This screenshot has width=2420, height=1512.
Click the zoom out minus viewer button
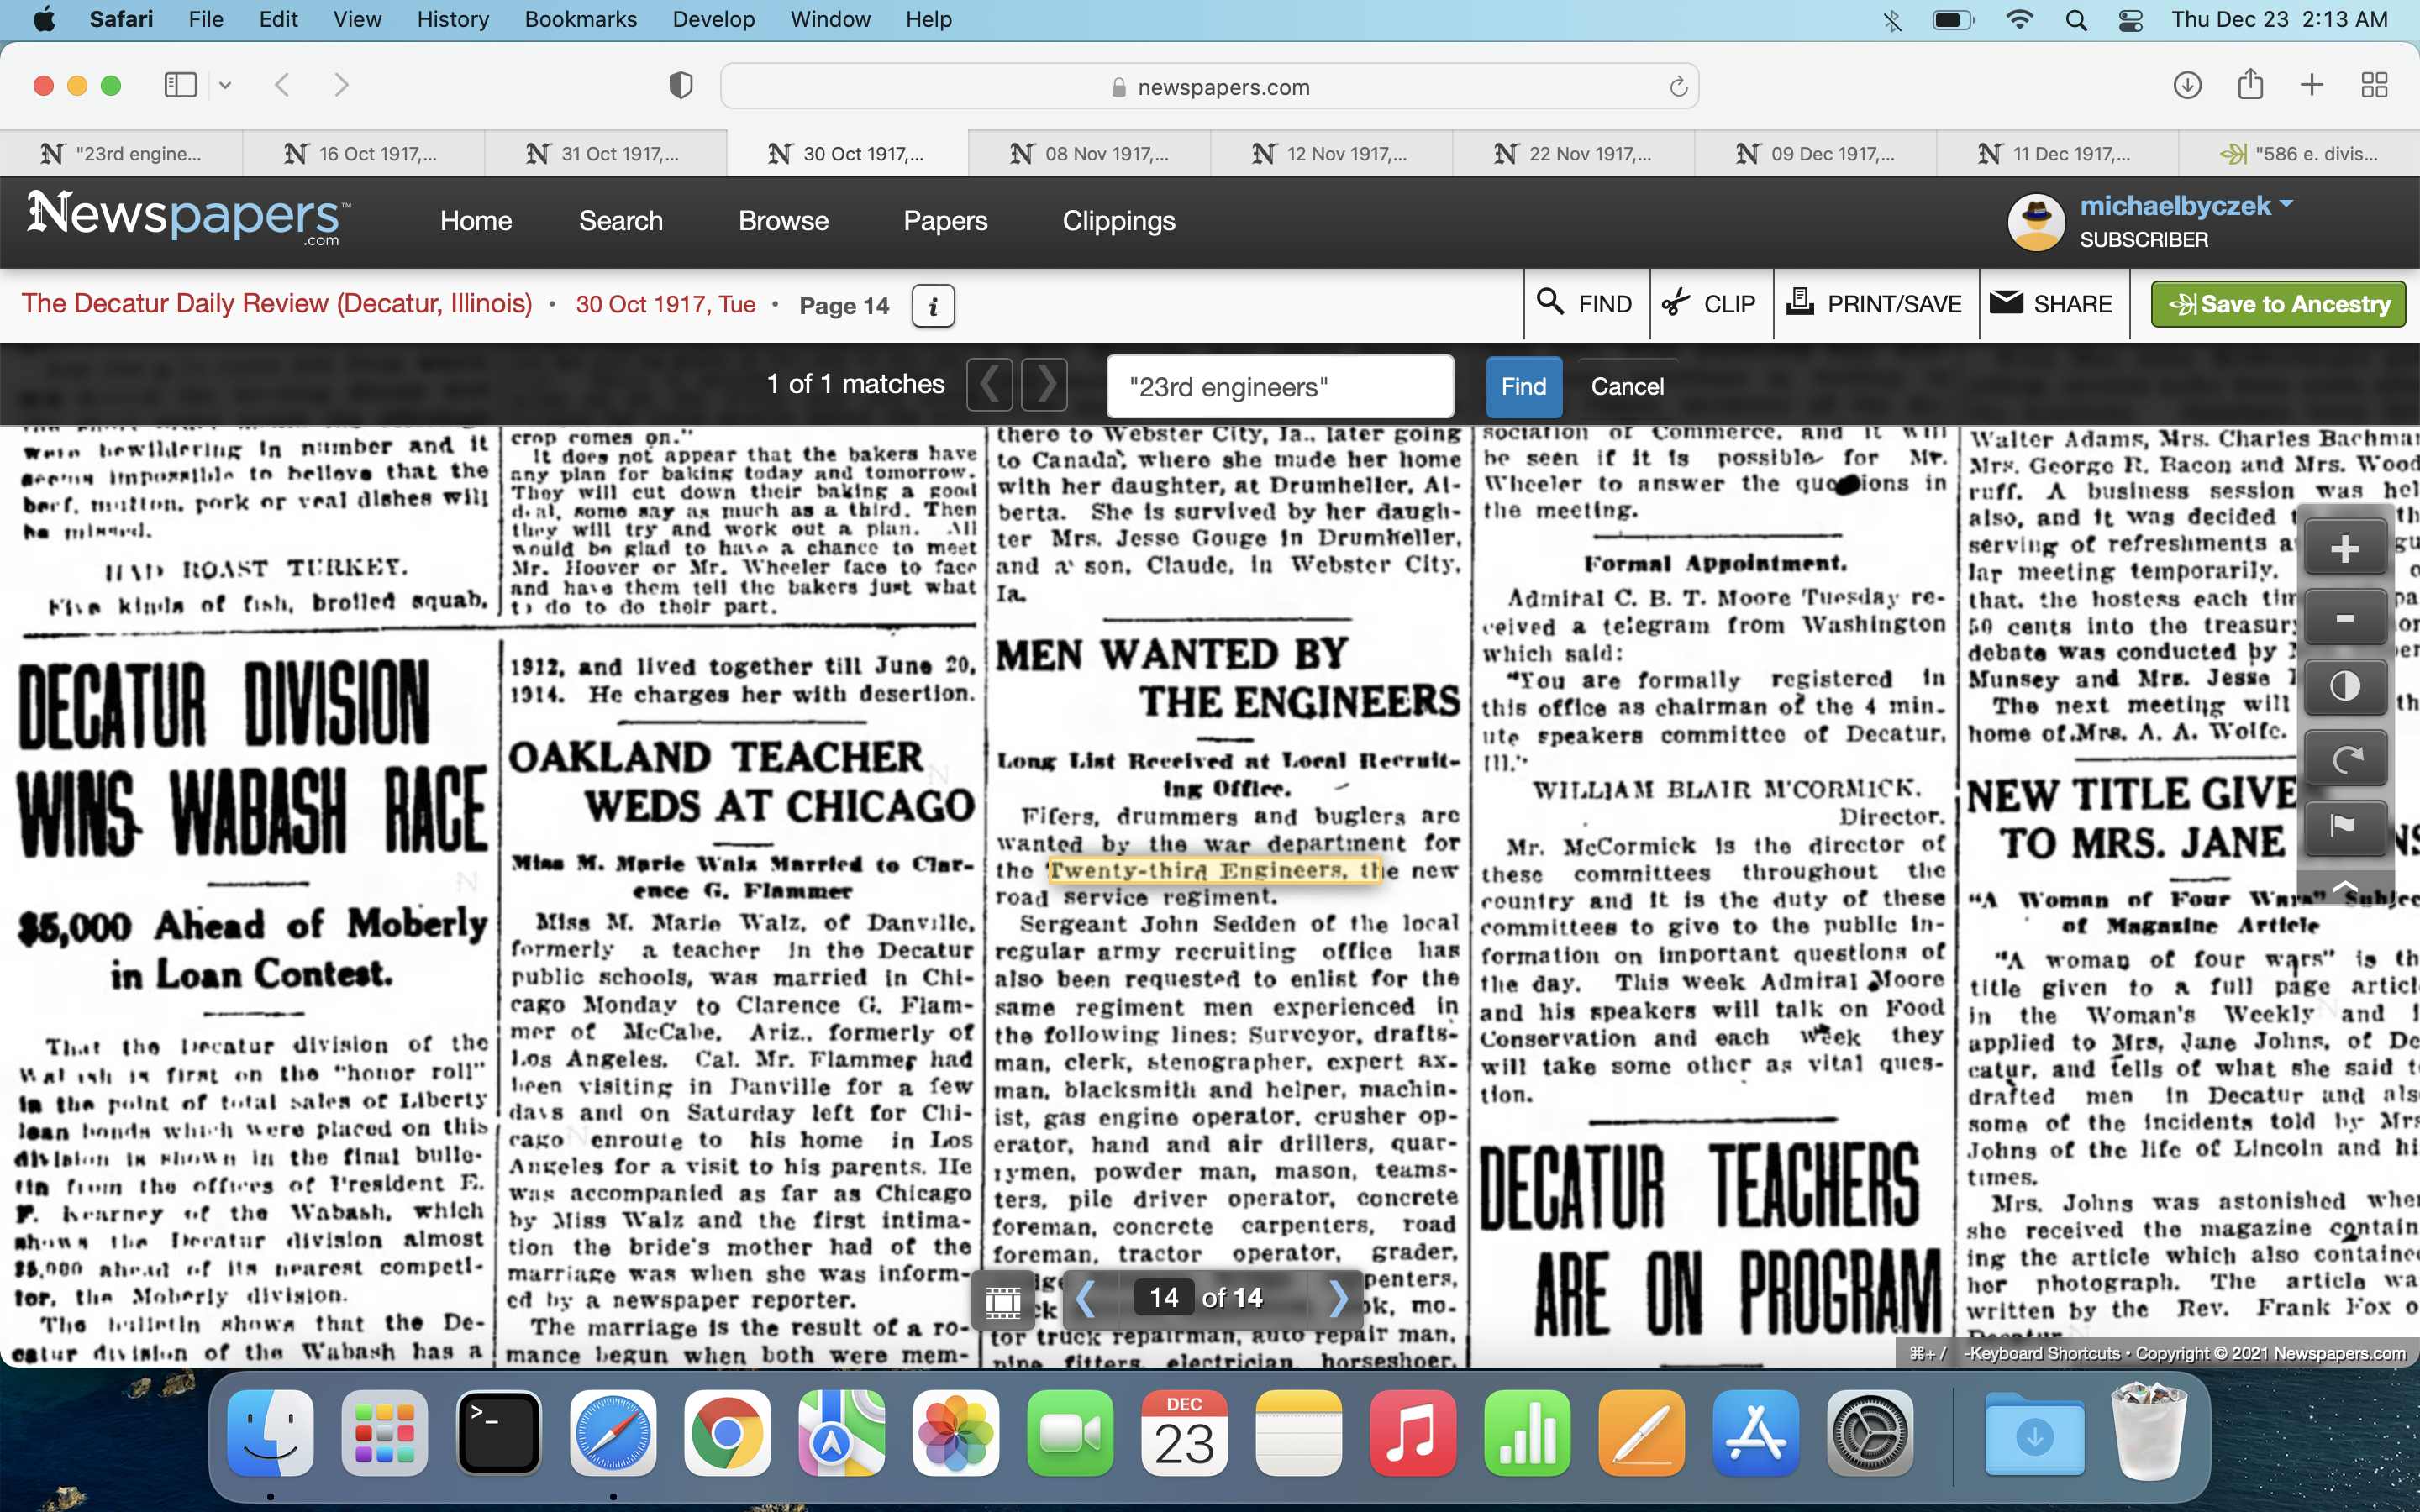[x=2344, y=618]
